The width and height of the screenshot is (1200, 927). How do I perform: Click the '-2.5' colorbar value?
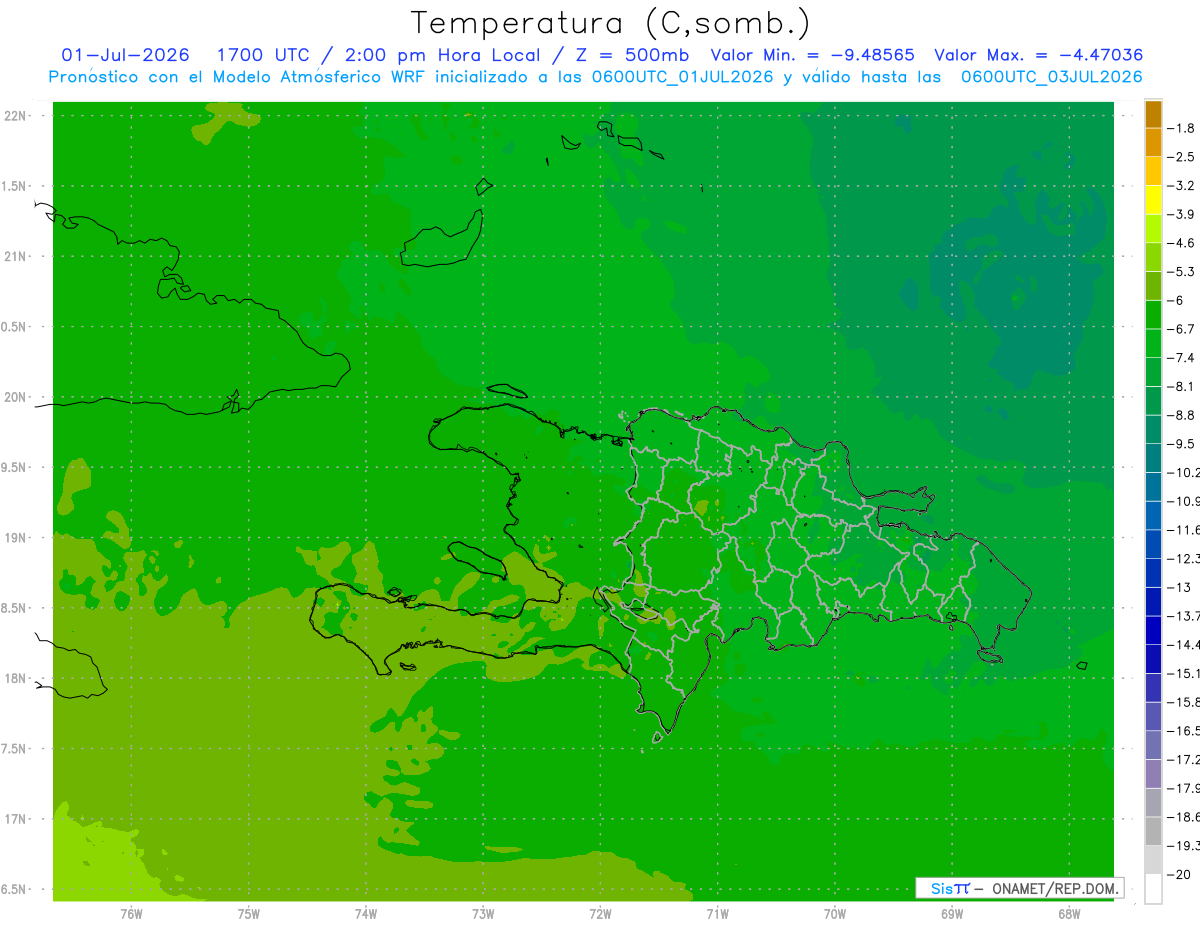coord(1181,157)
